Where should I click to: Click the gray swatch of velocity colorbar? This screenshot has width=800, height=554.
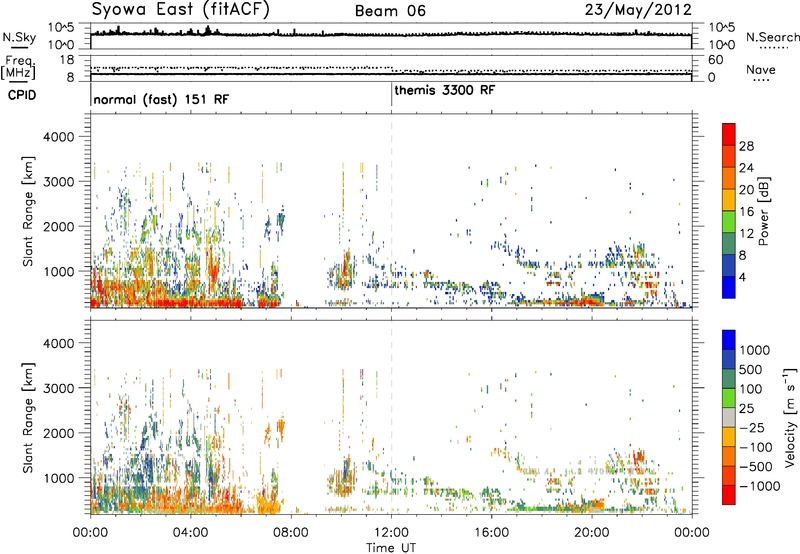[729, 417]
